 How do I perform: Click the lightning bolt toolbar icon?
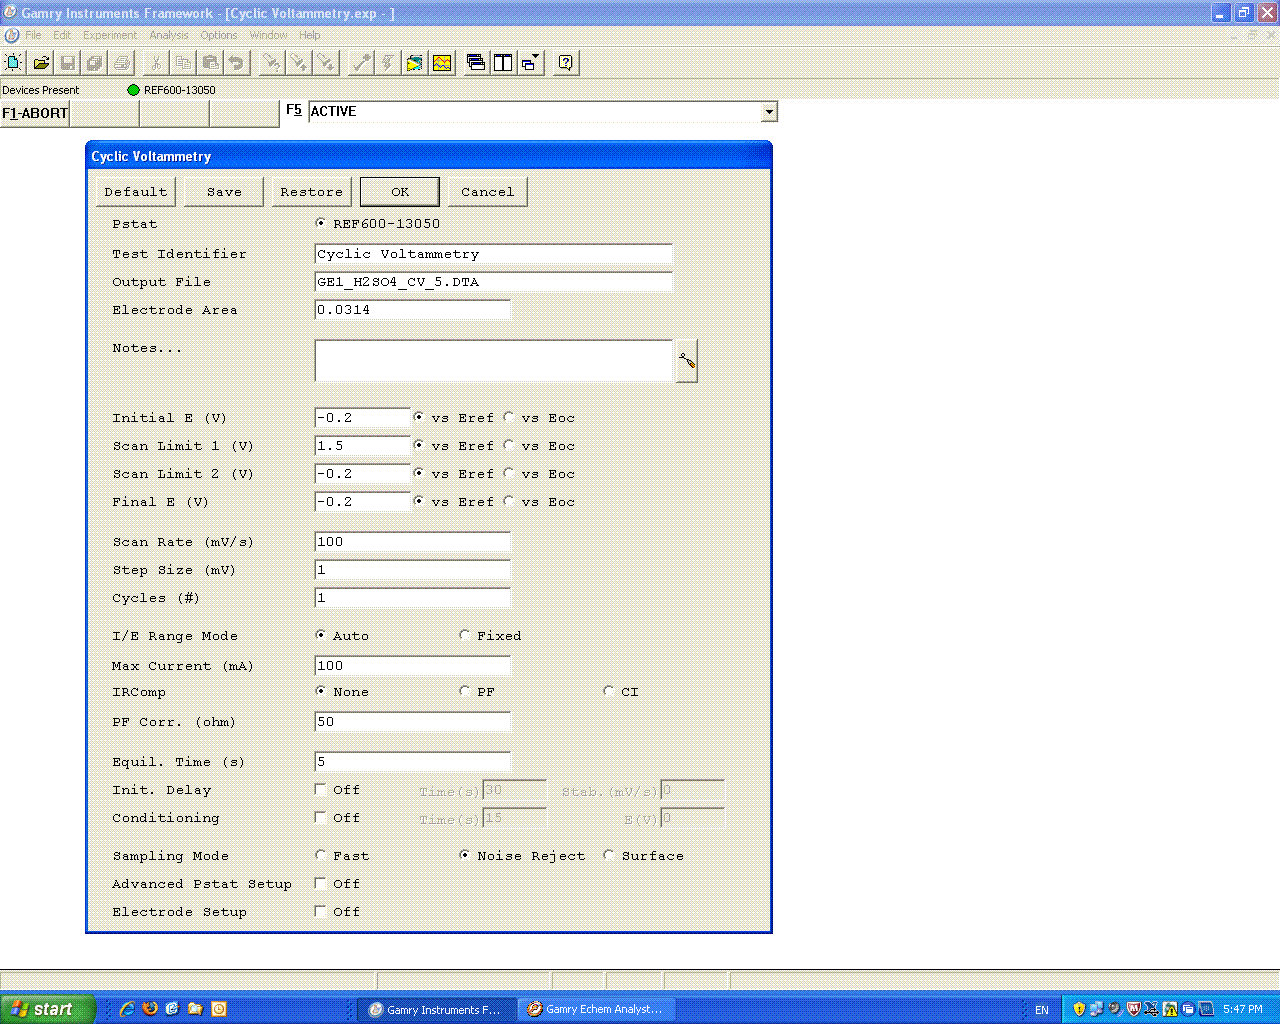click(x=388, y=63)
